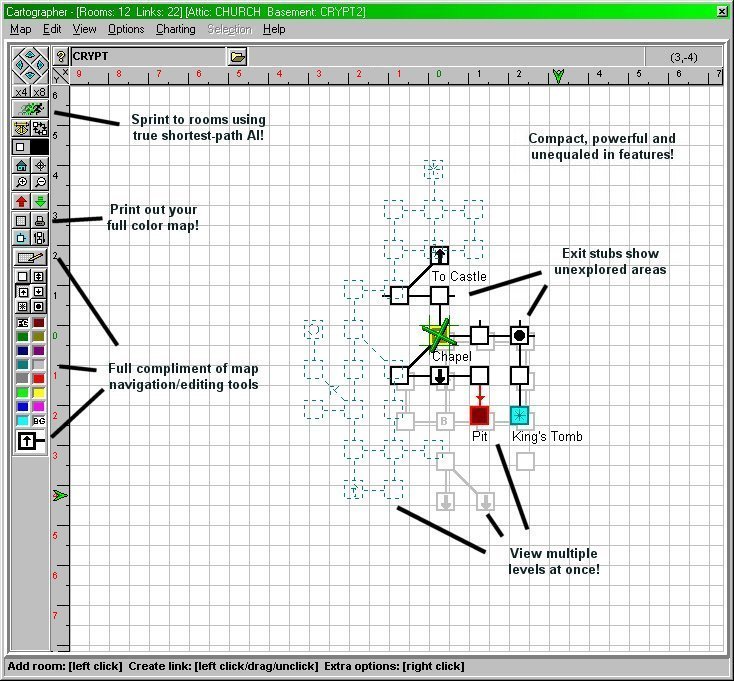Image resolution: width=734 pixels, height=681 pixels.
Task: Go up a level with the red arrow
Action: point(21,201)
